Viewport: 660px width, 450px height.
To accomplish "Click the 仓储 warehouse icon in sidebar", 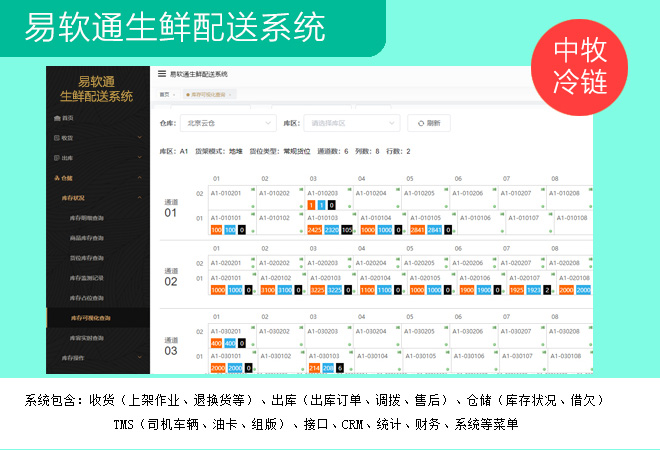I will click(57, 178).
